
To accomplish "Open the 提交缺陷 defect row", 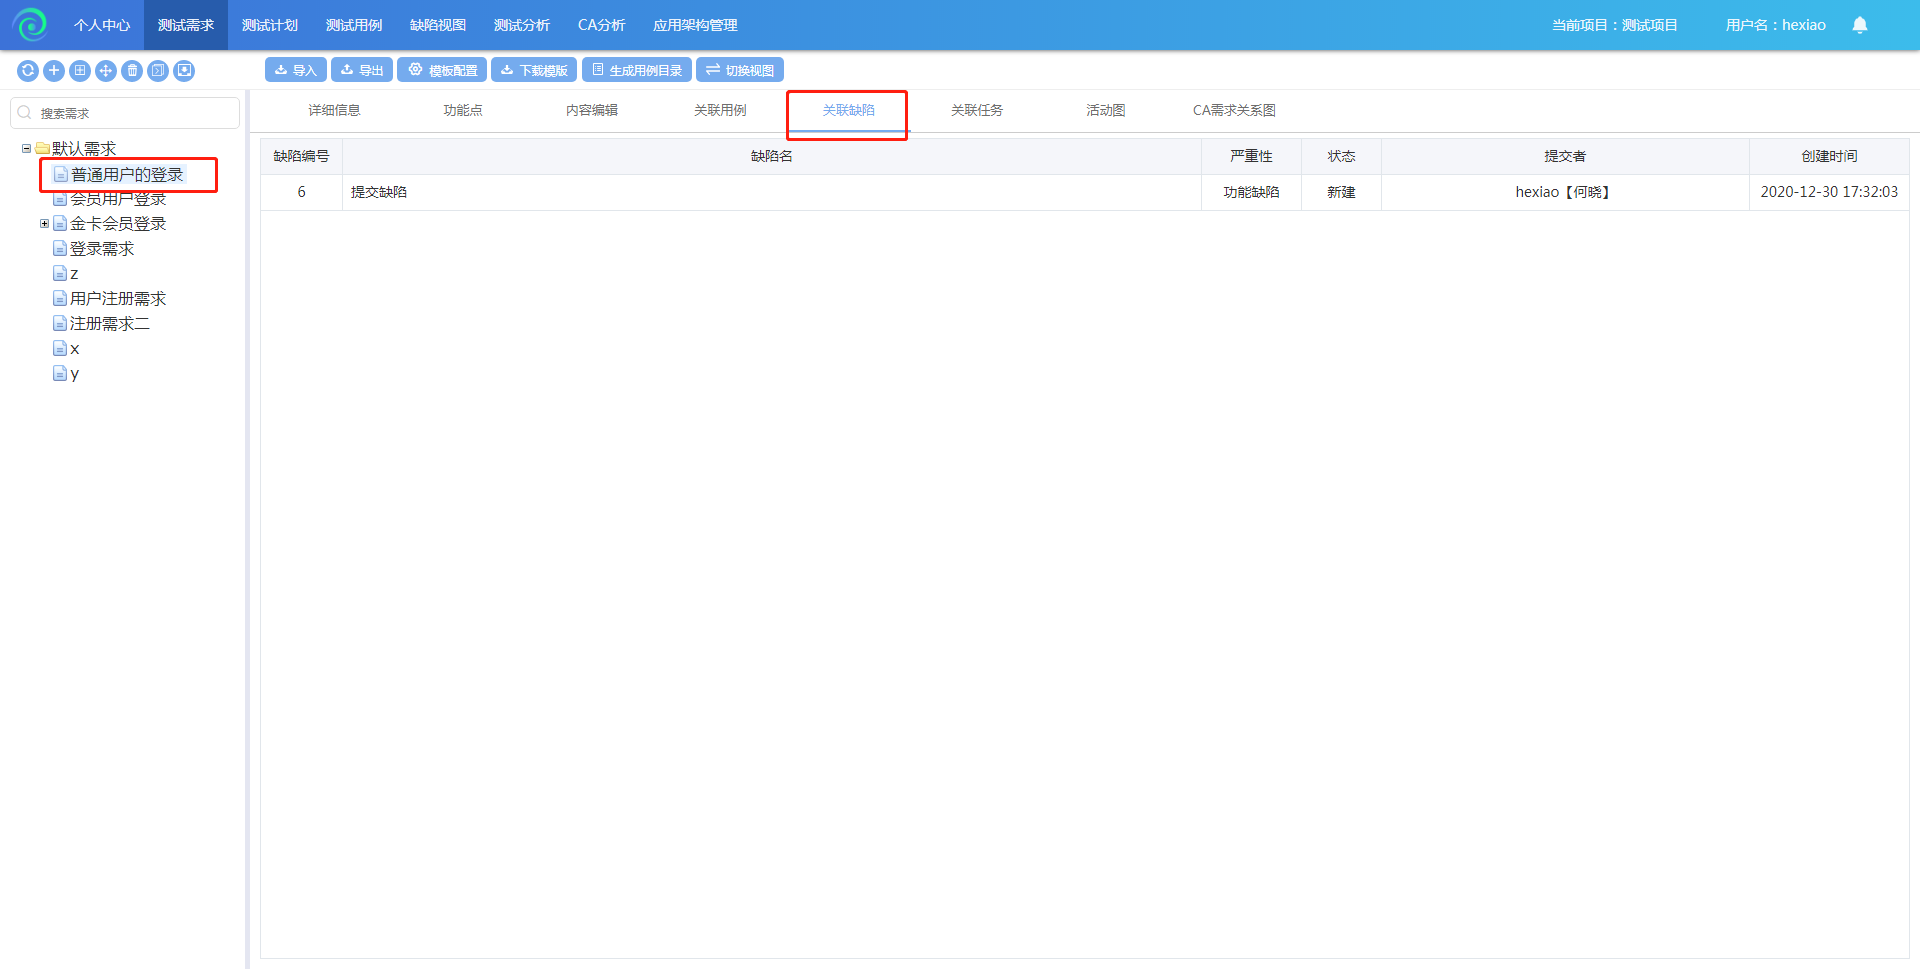I will coord(379,192).
